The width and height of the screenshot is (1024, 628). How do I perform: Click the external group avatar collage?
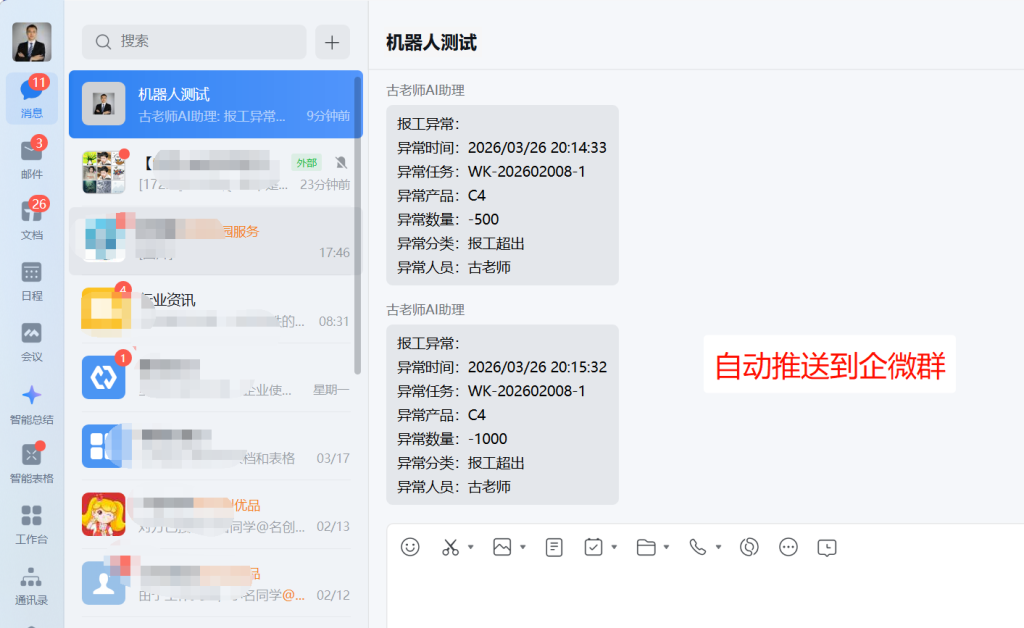pos(103,172)
